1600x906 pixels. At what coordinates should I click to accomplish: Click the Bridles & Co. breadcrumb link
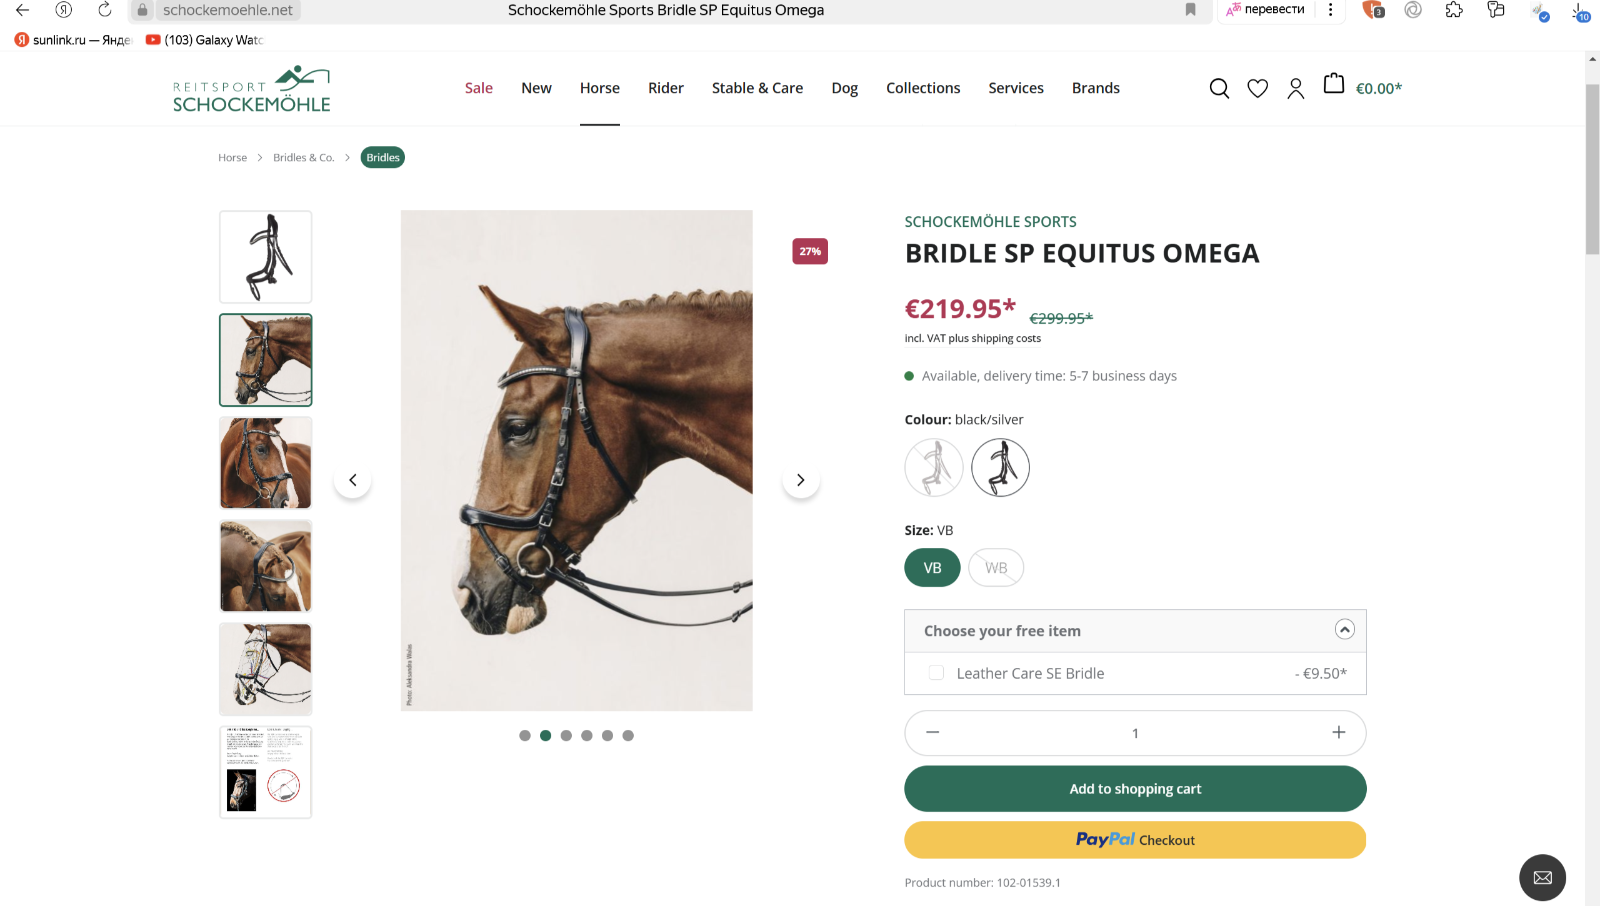click(303, 158)
